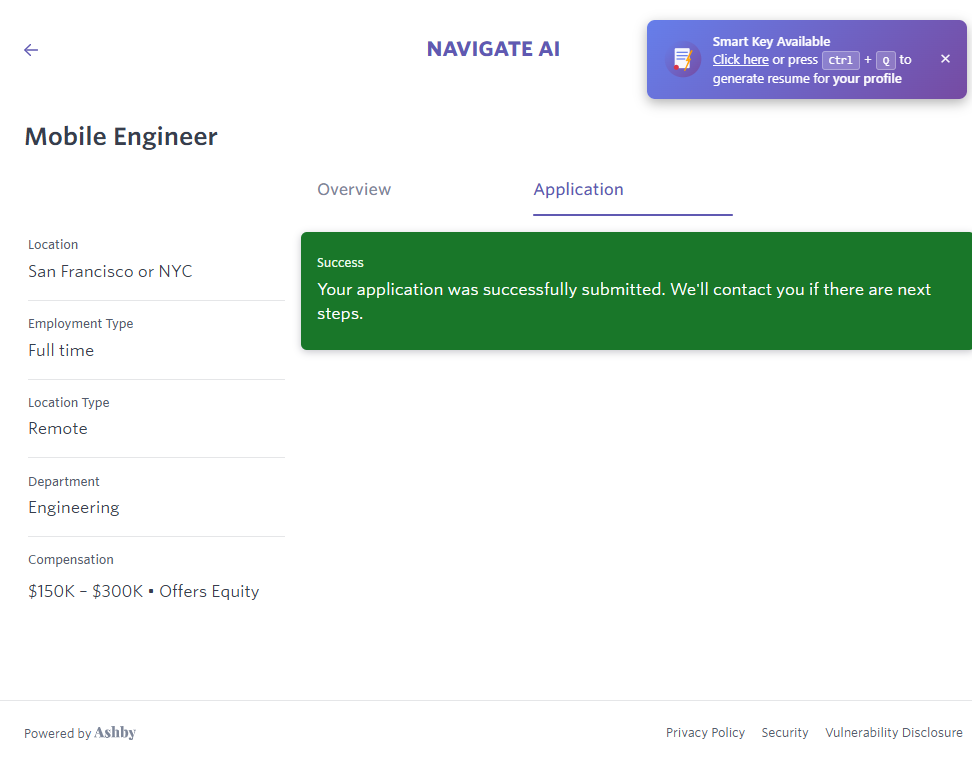Click the "Full time" employment type value

click(61, 351)
